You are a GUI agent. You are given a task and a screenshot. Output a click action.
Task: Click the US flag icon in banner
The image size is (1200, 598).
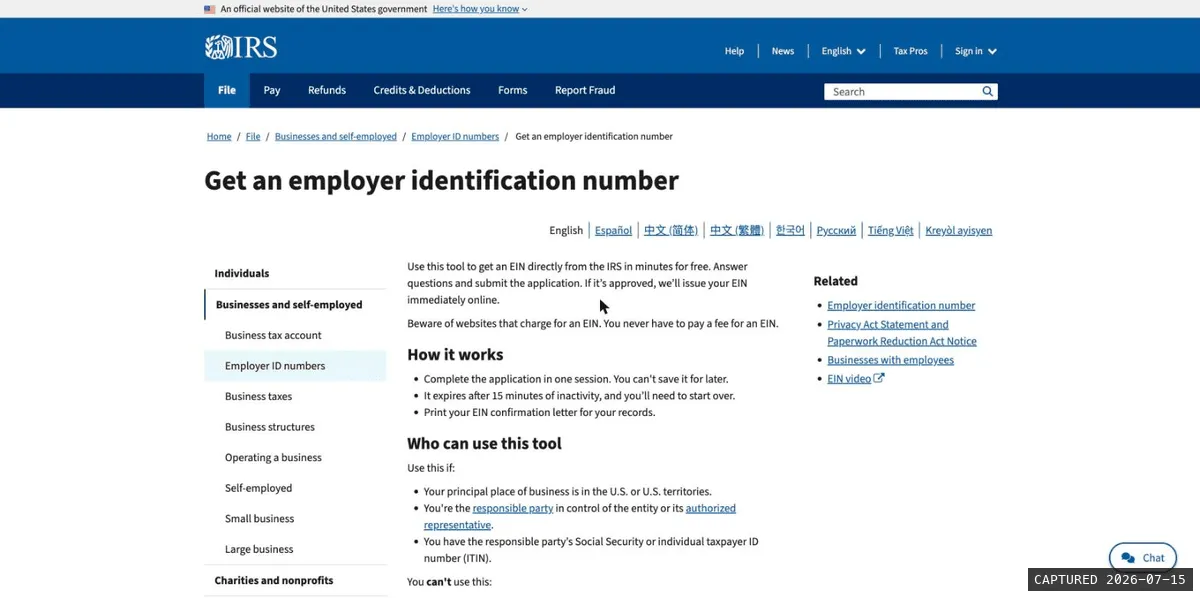coord(210,9)
